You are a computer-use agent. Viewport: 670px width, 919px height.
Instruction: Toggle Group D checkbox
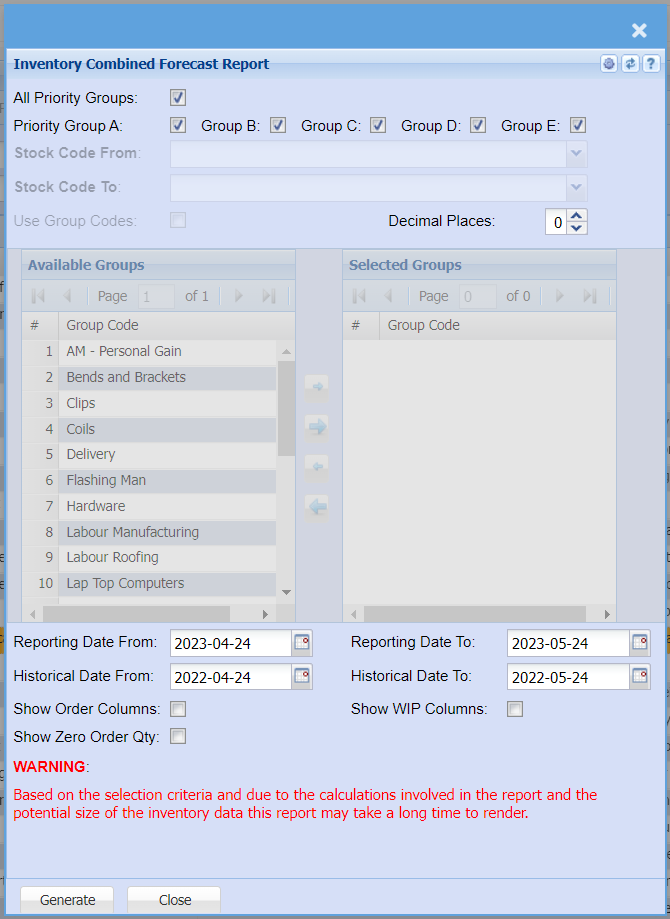pyautogui.click(x=478, y=125)
